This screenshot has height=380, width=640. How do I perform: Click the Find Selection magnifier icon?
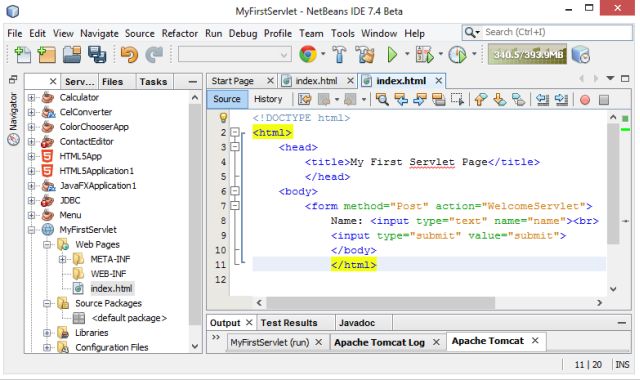(x=382, y=99)
